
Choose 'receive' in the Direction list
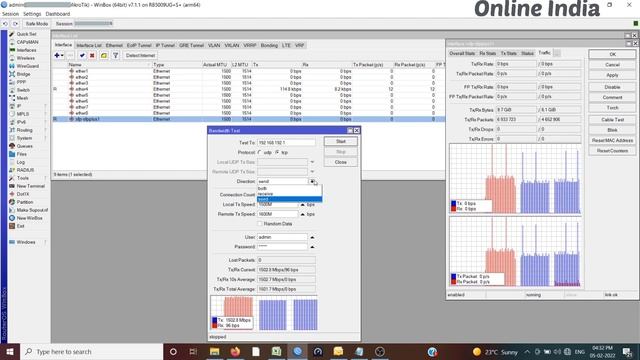pos(289,194)
